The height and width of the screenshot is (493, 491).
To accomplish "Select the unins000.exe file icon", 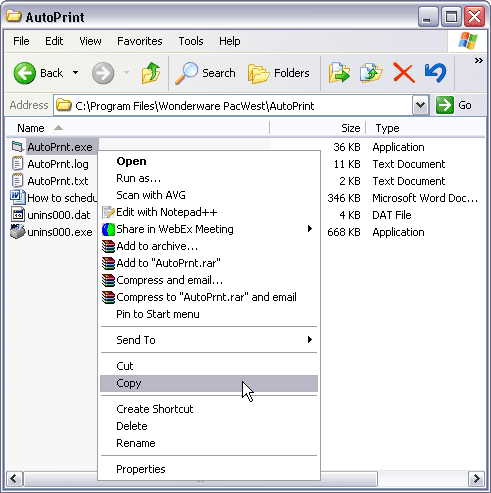I will [18, 232].
